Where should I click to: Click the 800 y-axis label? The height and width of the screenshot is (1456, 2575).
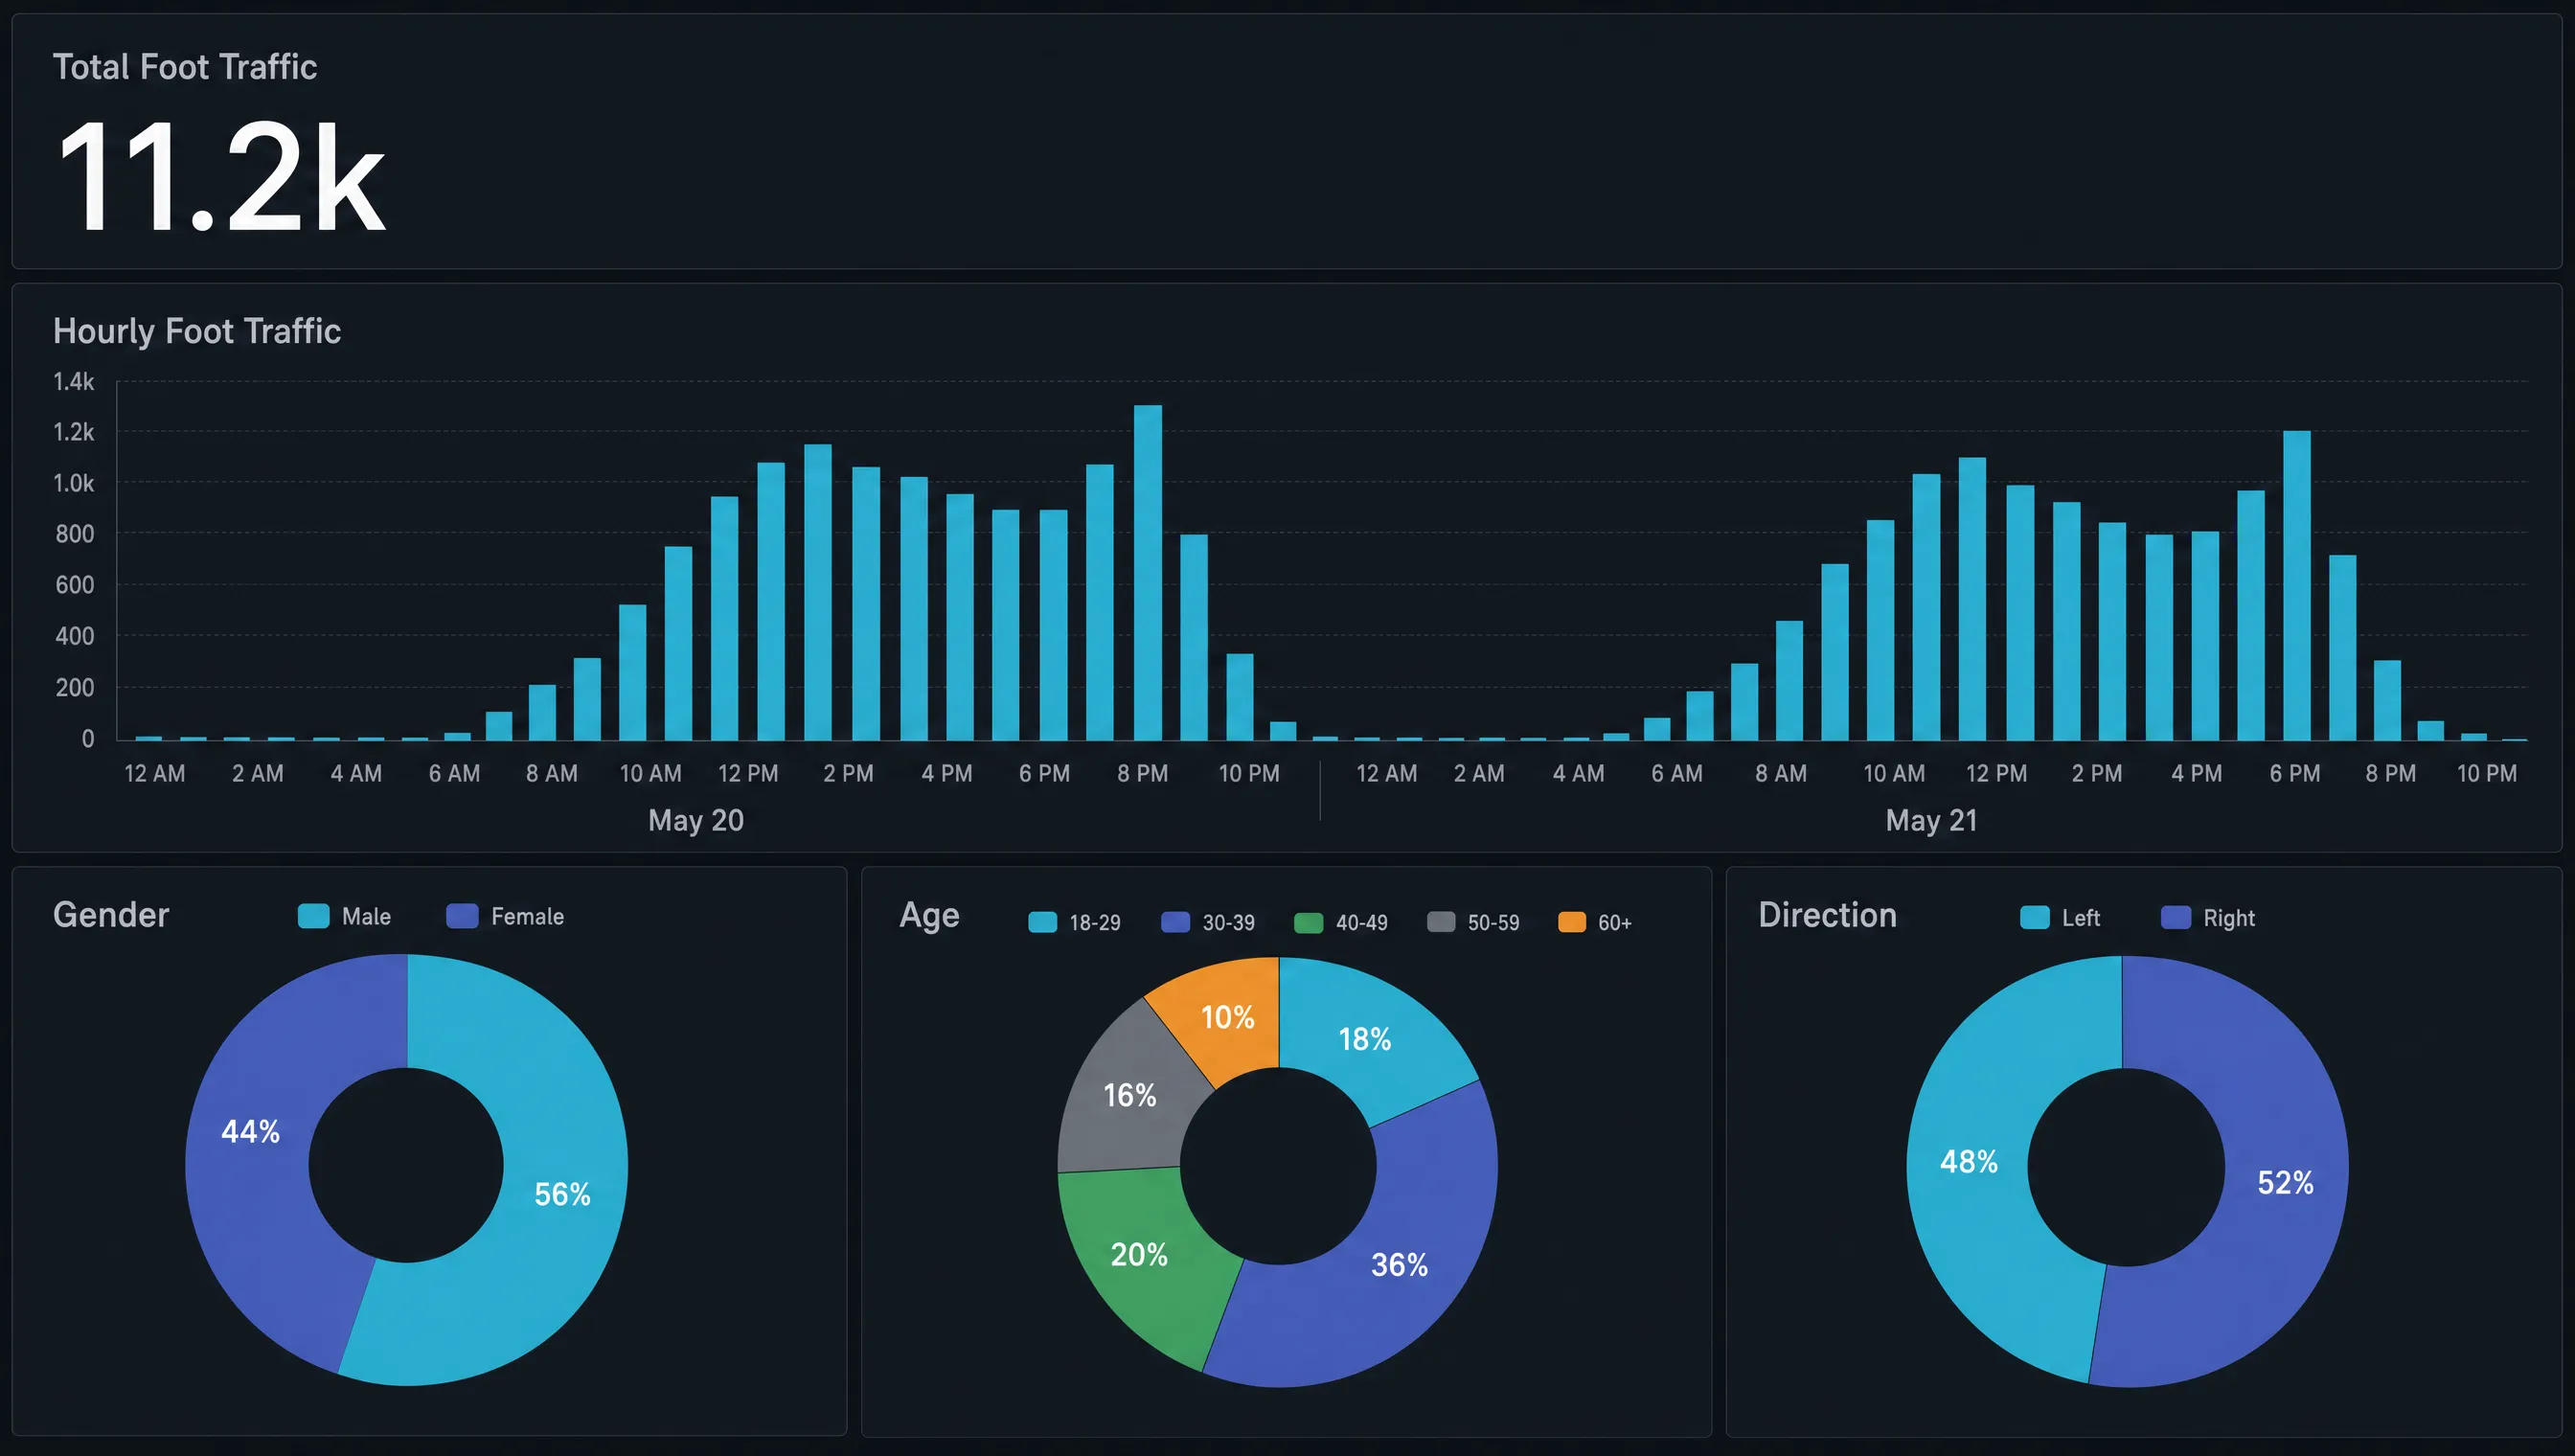(75, 534)
